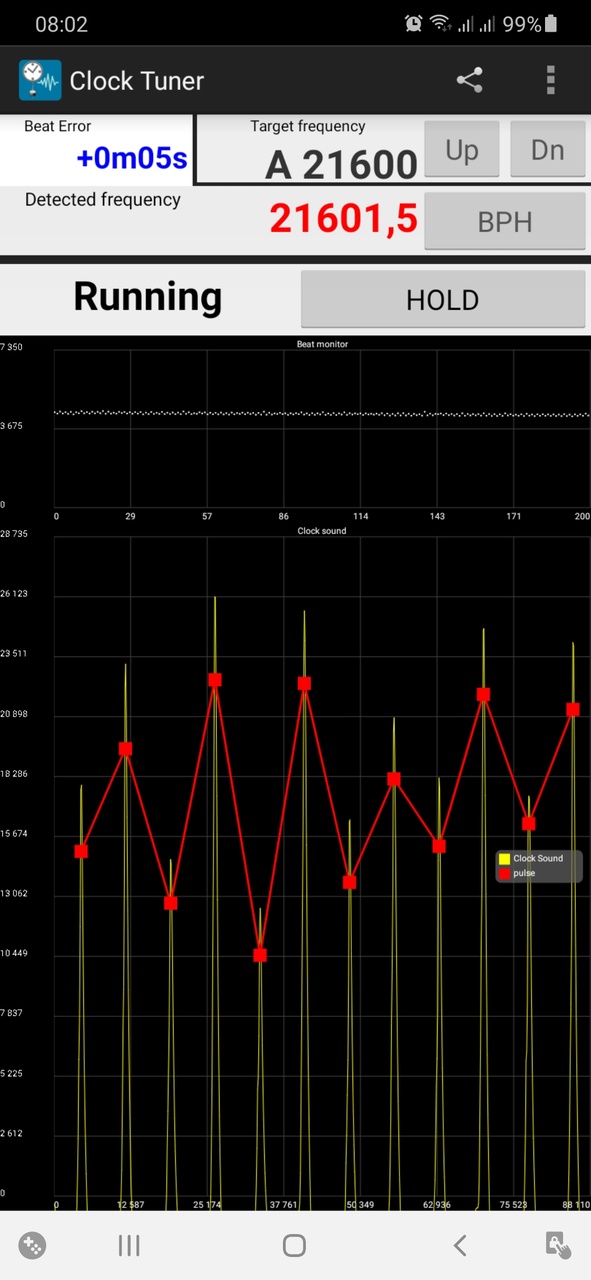Tap the A 21600 target frequency value

[341, 165]
